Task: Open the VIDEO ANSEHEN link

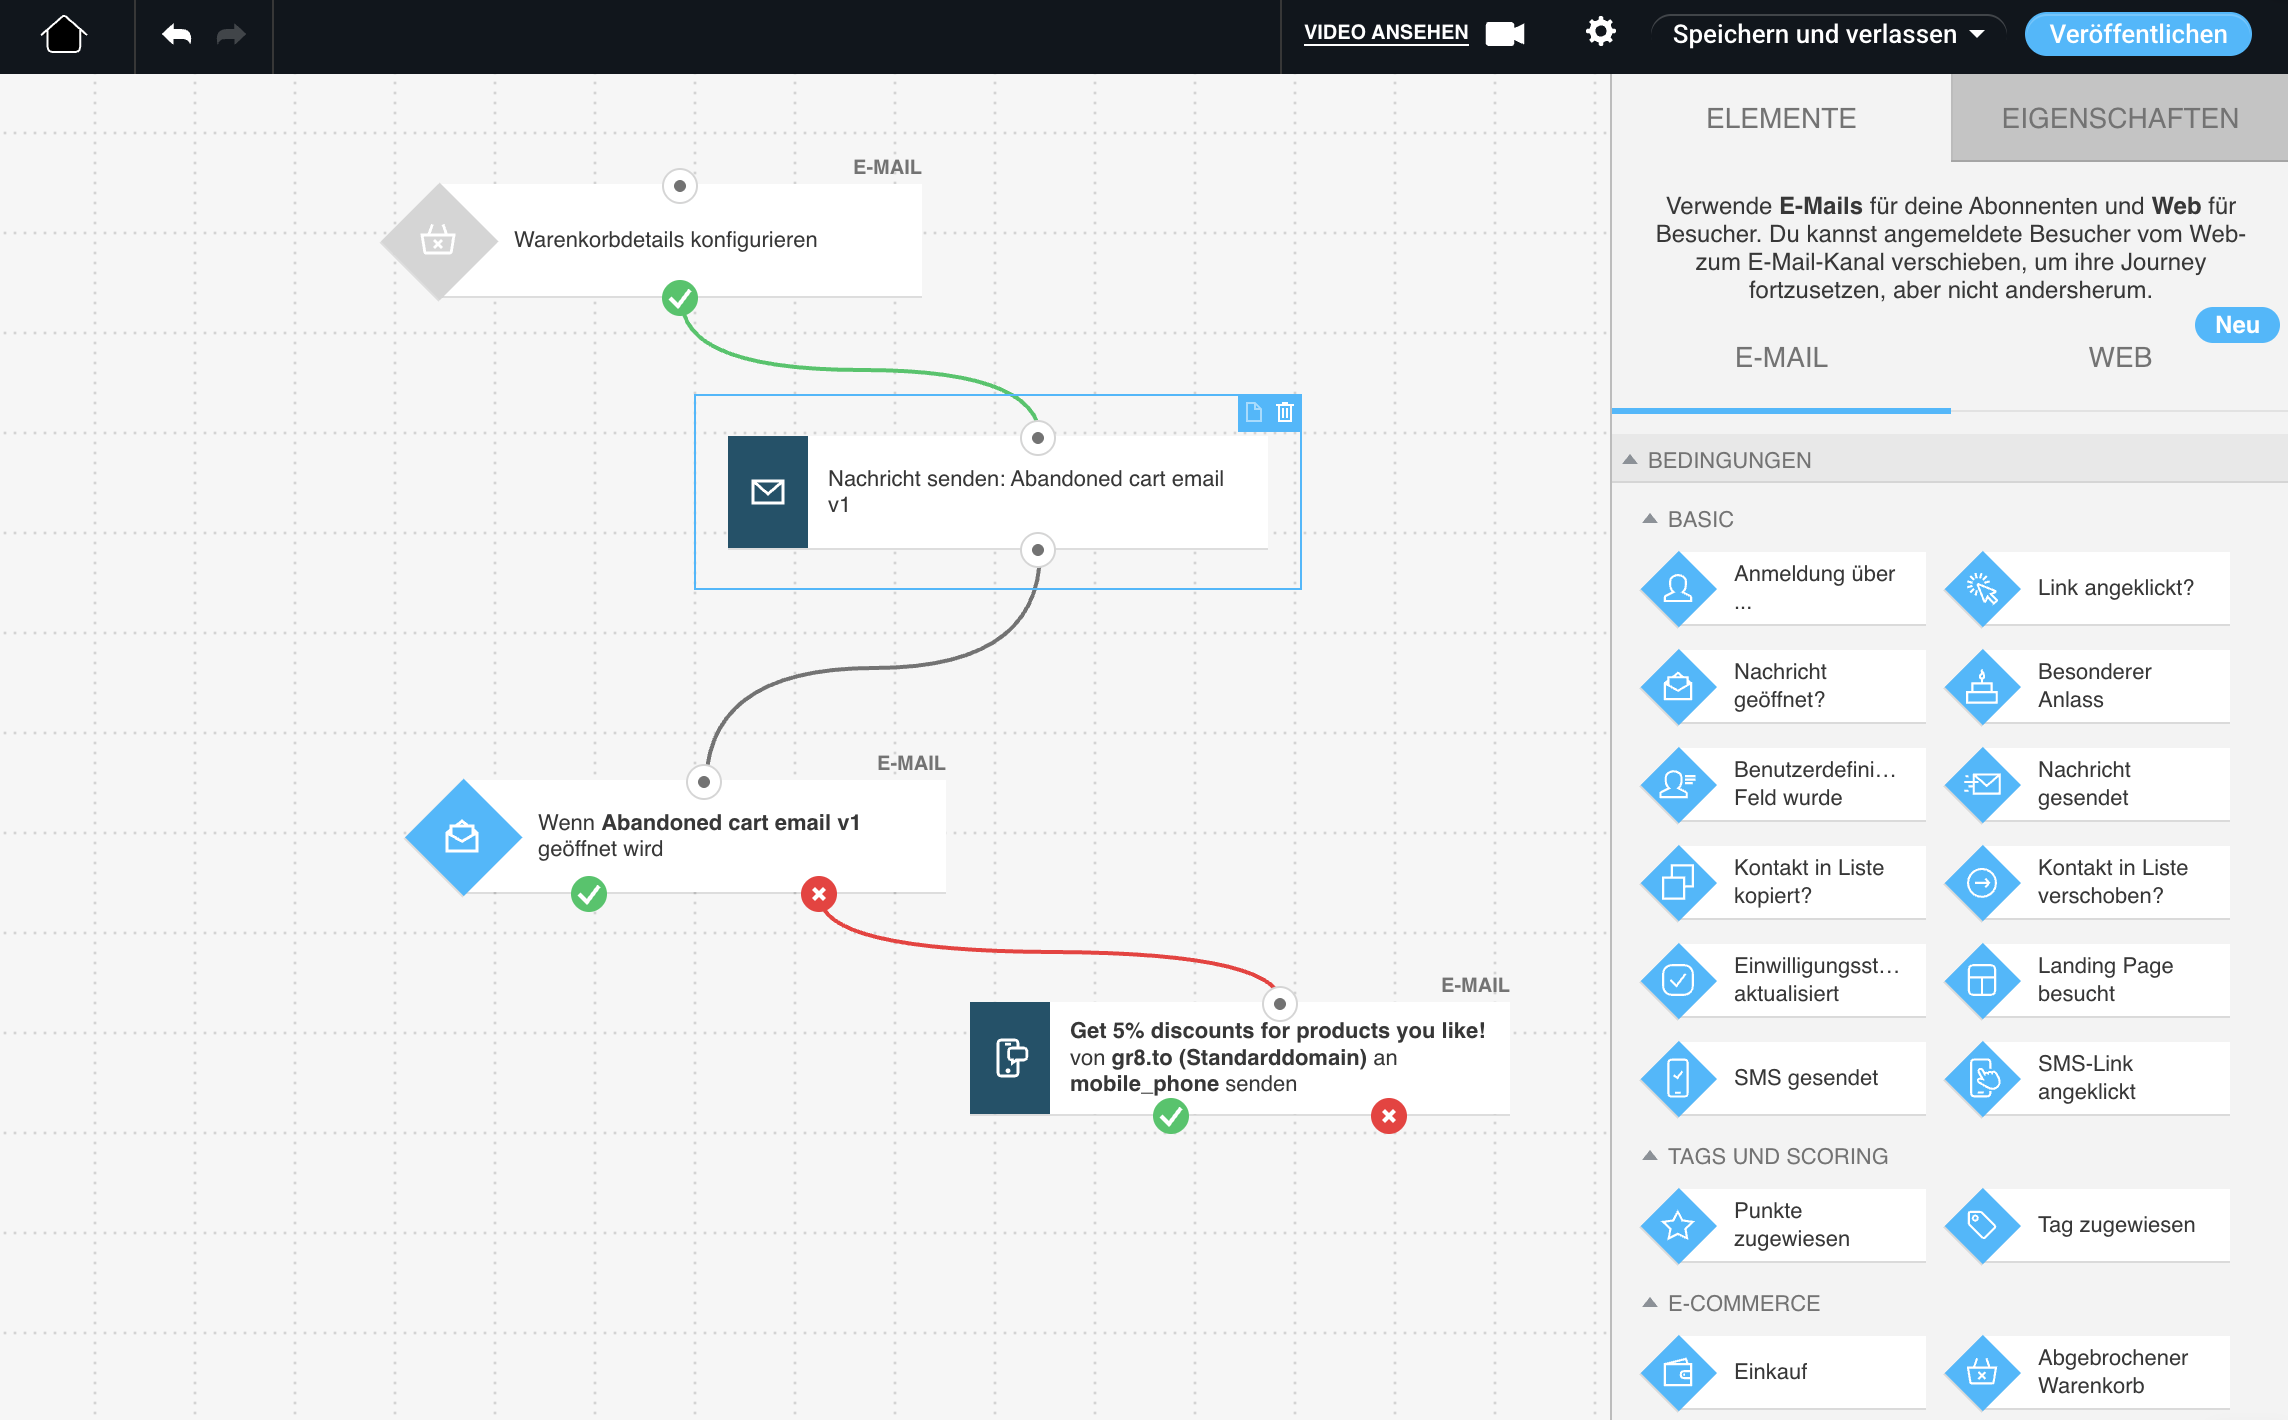Action: click(1385, 33)
